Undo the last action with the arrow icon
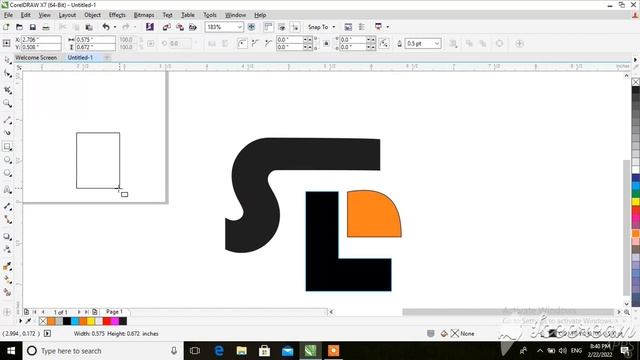Viewport: 640px width, 360px height. pyautogui.click(x=106, y=27)
